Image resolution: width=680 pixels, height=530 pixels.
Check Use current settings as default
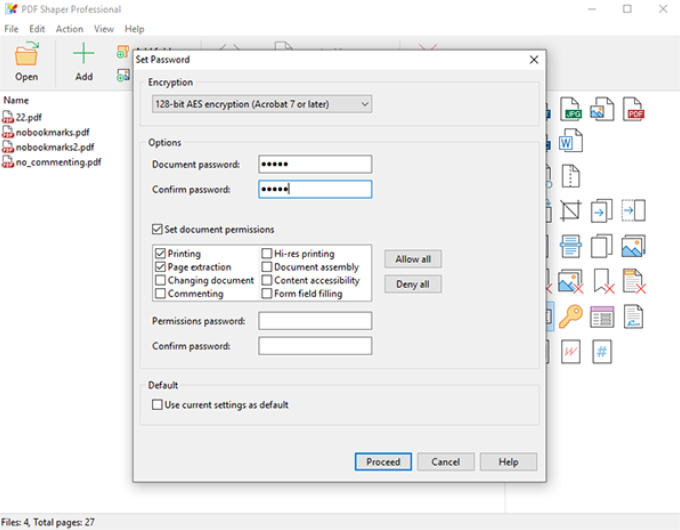point(157,405)
